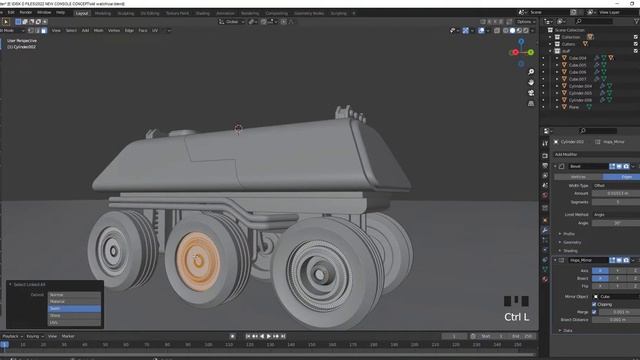This screenshot has width=640, height=360.
Task: Switch perspective/orthographic grid icon
Action: click(531, 104)
